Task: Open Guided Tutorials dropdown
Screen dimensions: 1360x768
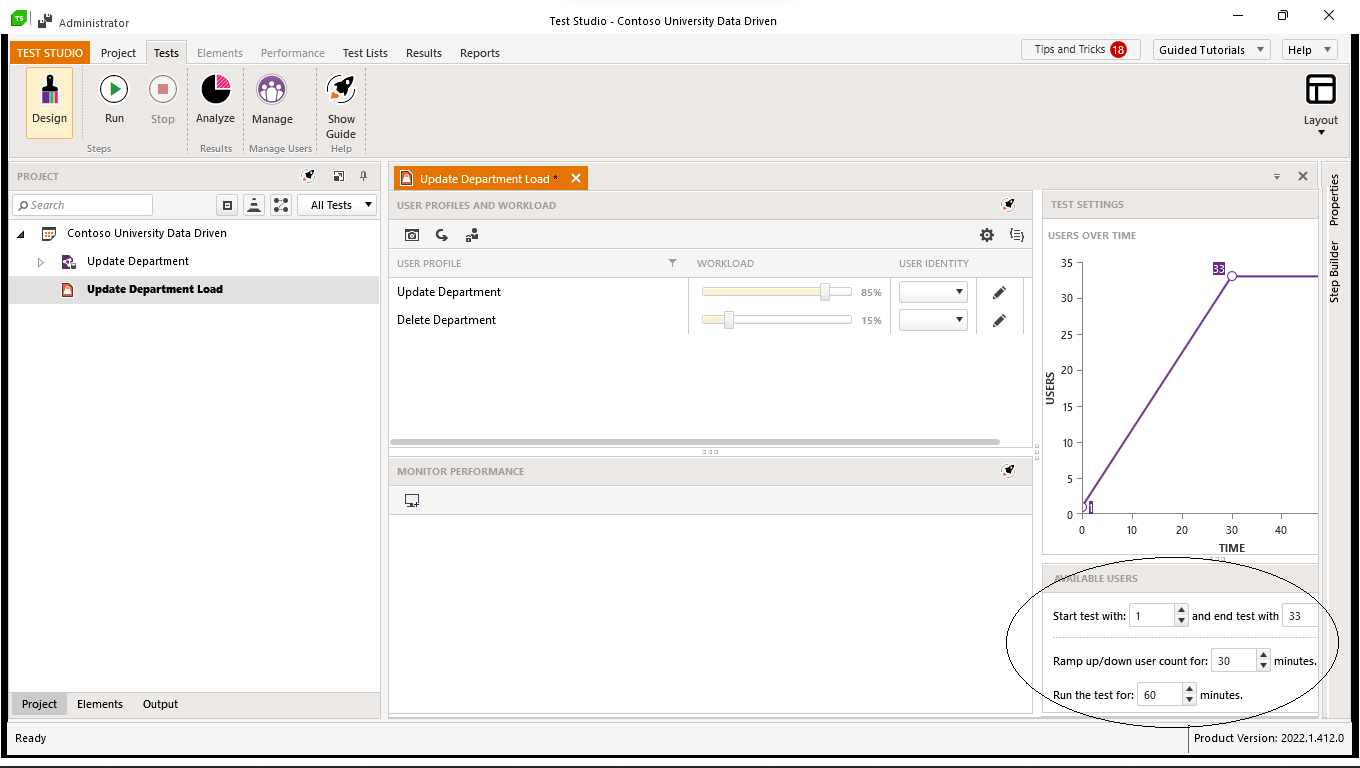Action: coord(1211,49)
